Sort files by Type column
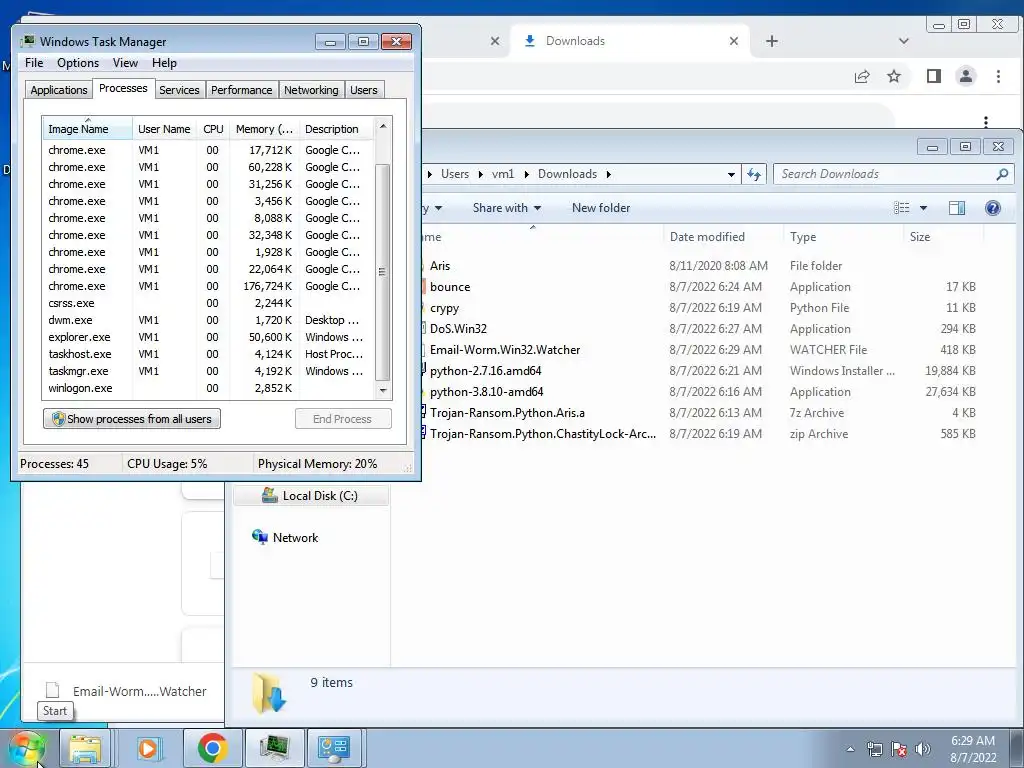Screen dimensions: 1024x768 click(x=842, y=237)
